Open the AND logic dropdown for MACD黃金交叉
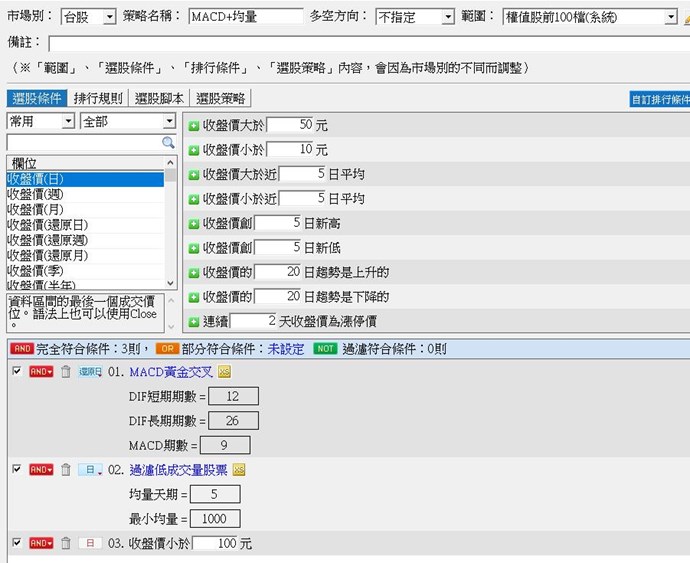This screenshot has width=690, height=563. (41, 372)
